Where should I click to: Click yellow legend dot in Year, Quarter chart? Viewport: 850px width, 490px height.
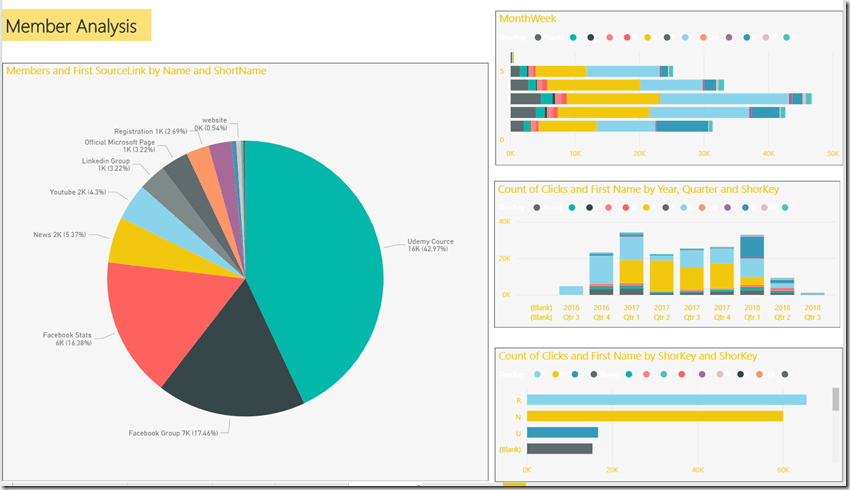647,208
